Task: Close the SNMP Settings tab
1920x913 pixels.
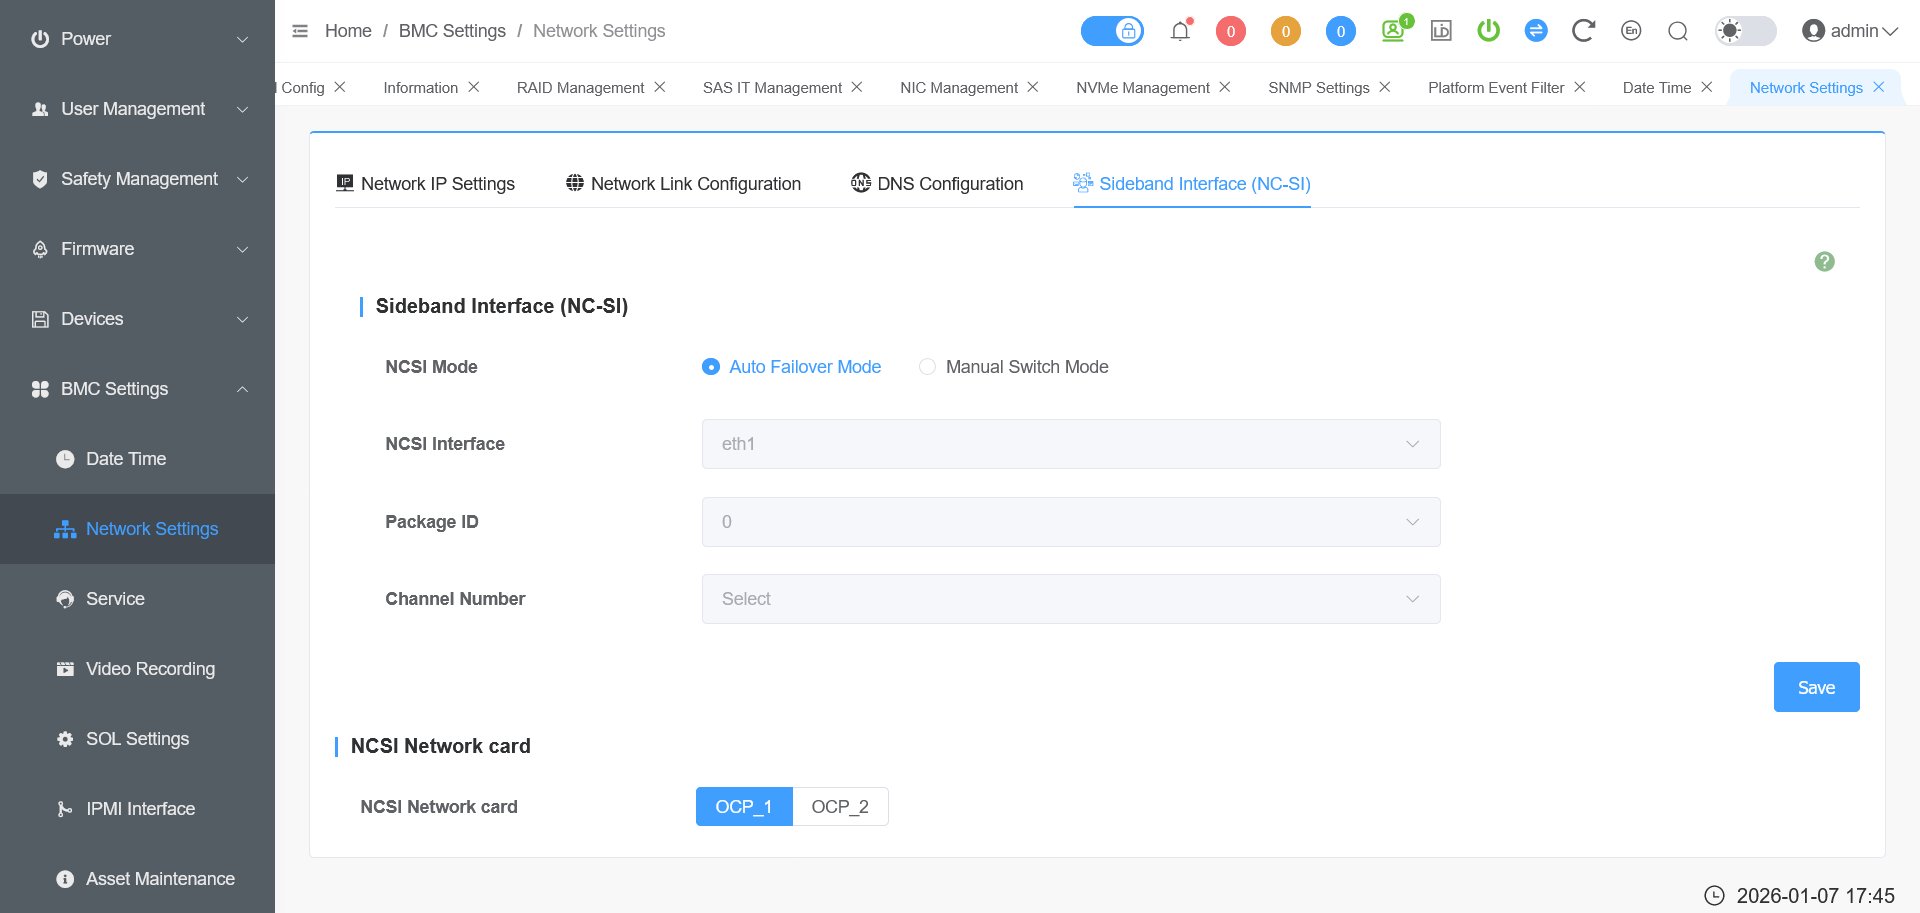Action: pyautogui.click(x=1385, y=87)
